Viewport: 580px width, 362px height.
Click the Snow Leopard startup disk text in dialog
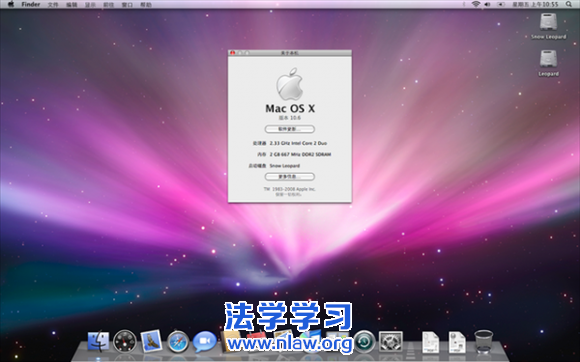point(284,166)
